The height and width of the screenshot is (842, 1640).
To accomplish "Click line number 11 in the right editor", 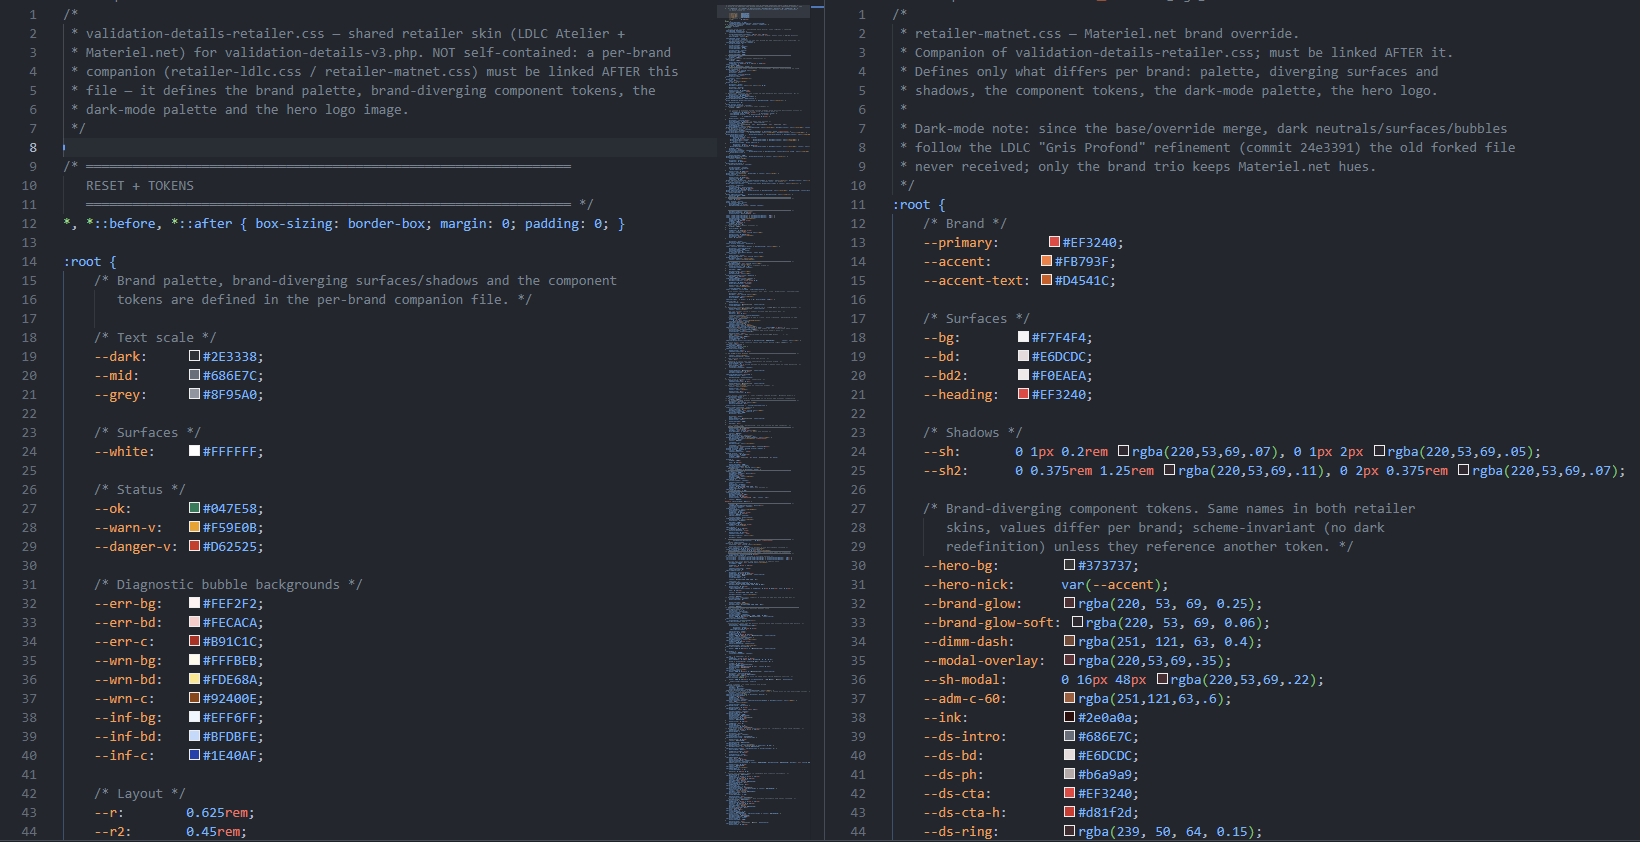I will pyautogui.click(x=858, y=204).
